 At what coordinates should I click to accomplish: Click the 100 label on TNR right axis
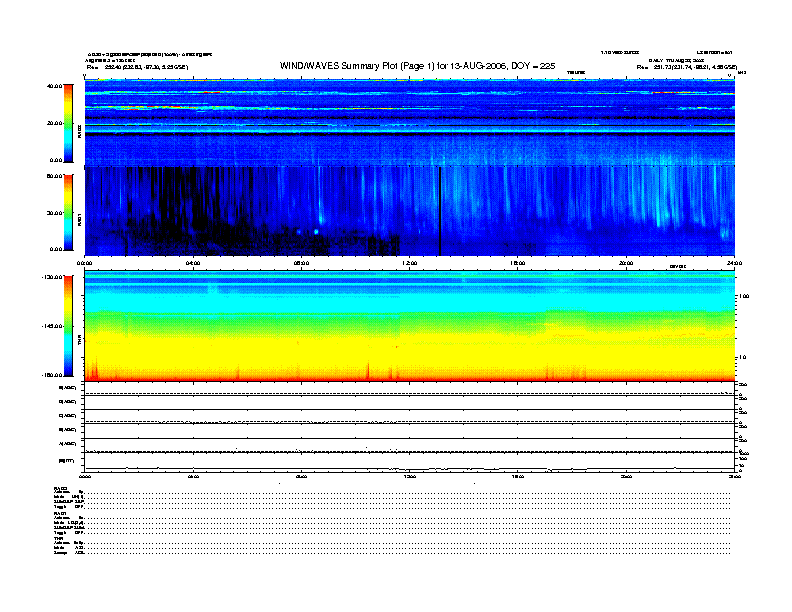pos(744,296)
